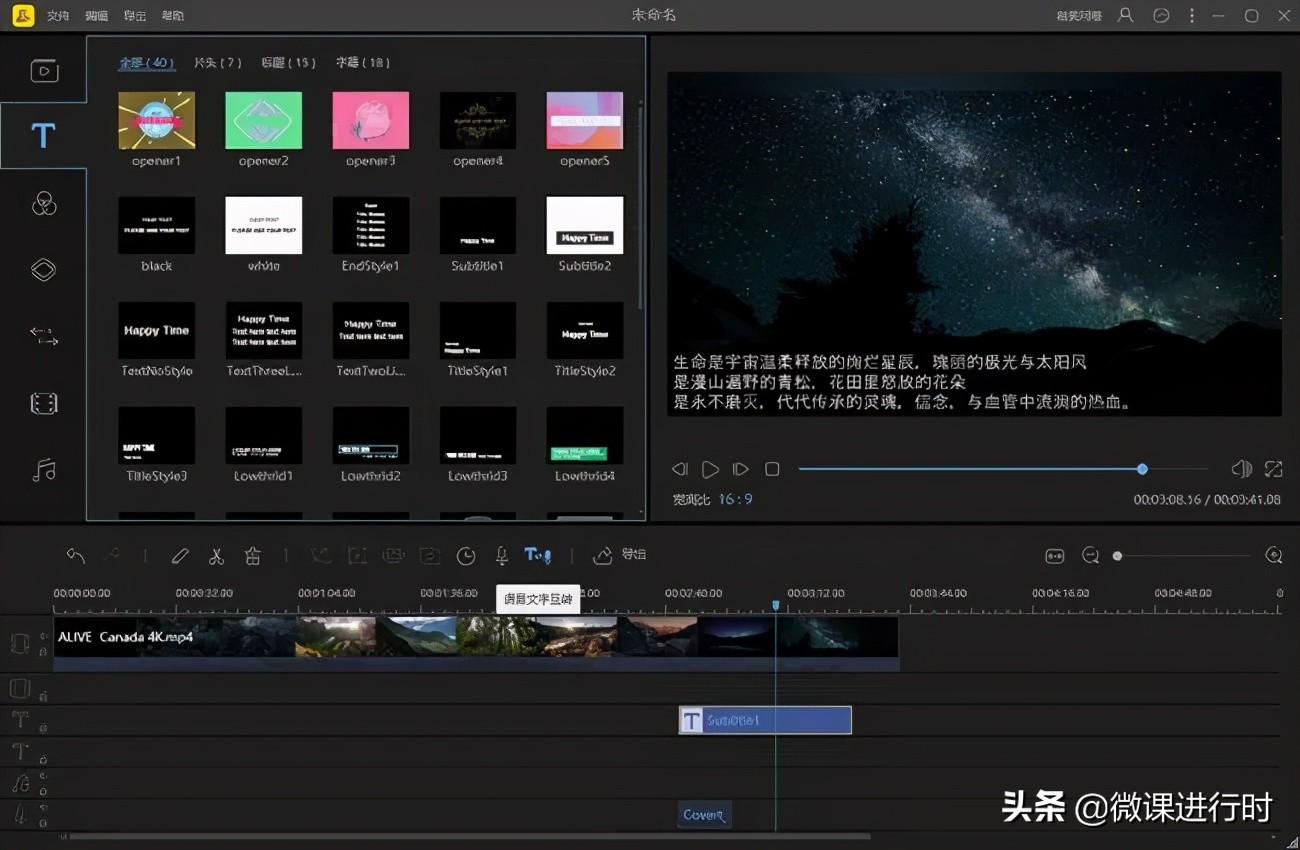This screenshot has width=1300, height=850.
Task: Open the text-to-speech conversion tool
Action: 537,555
